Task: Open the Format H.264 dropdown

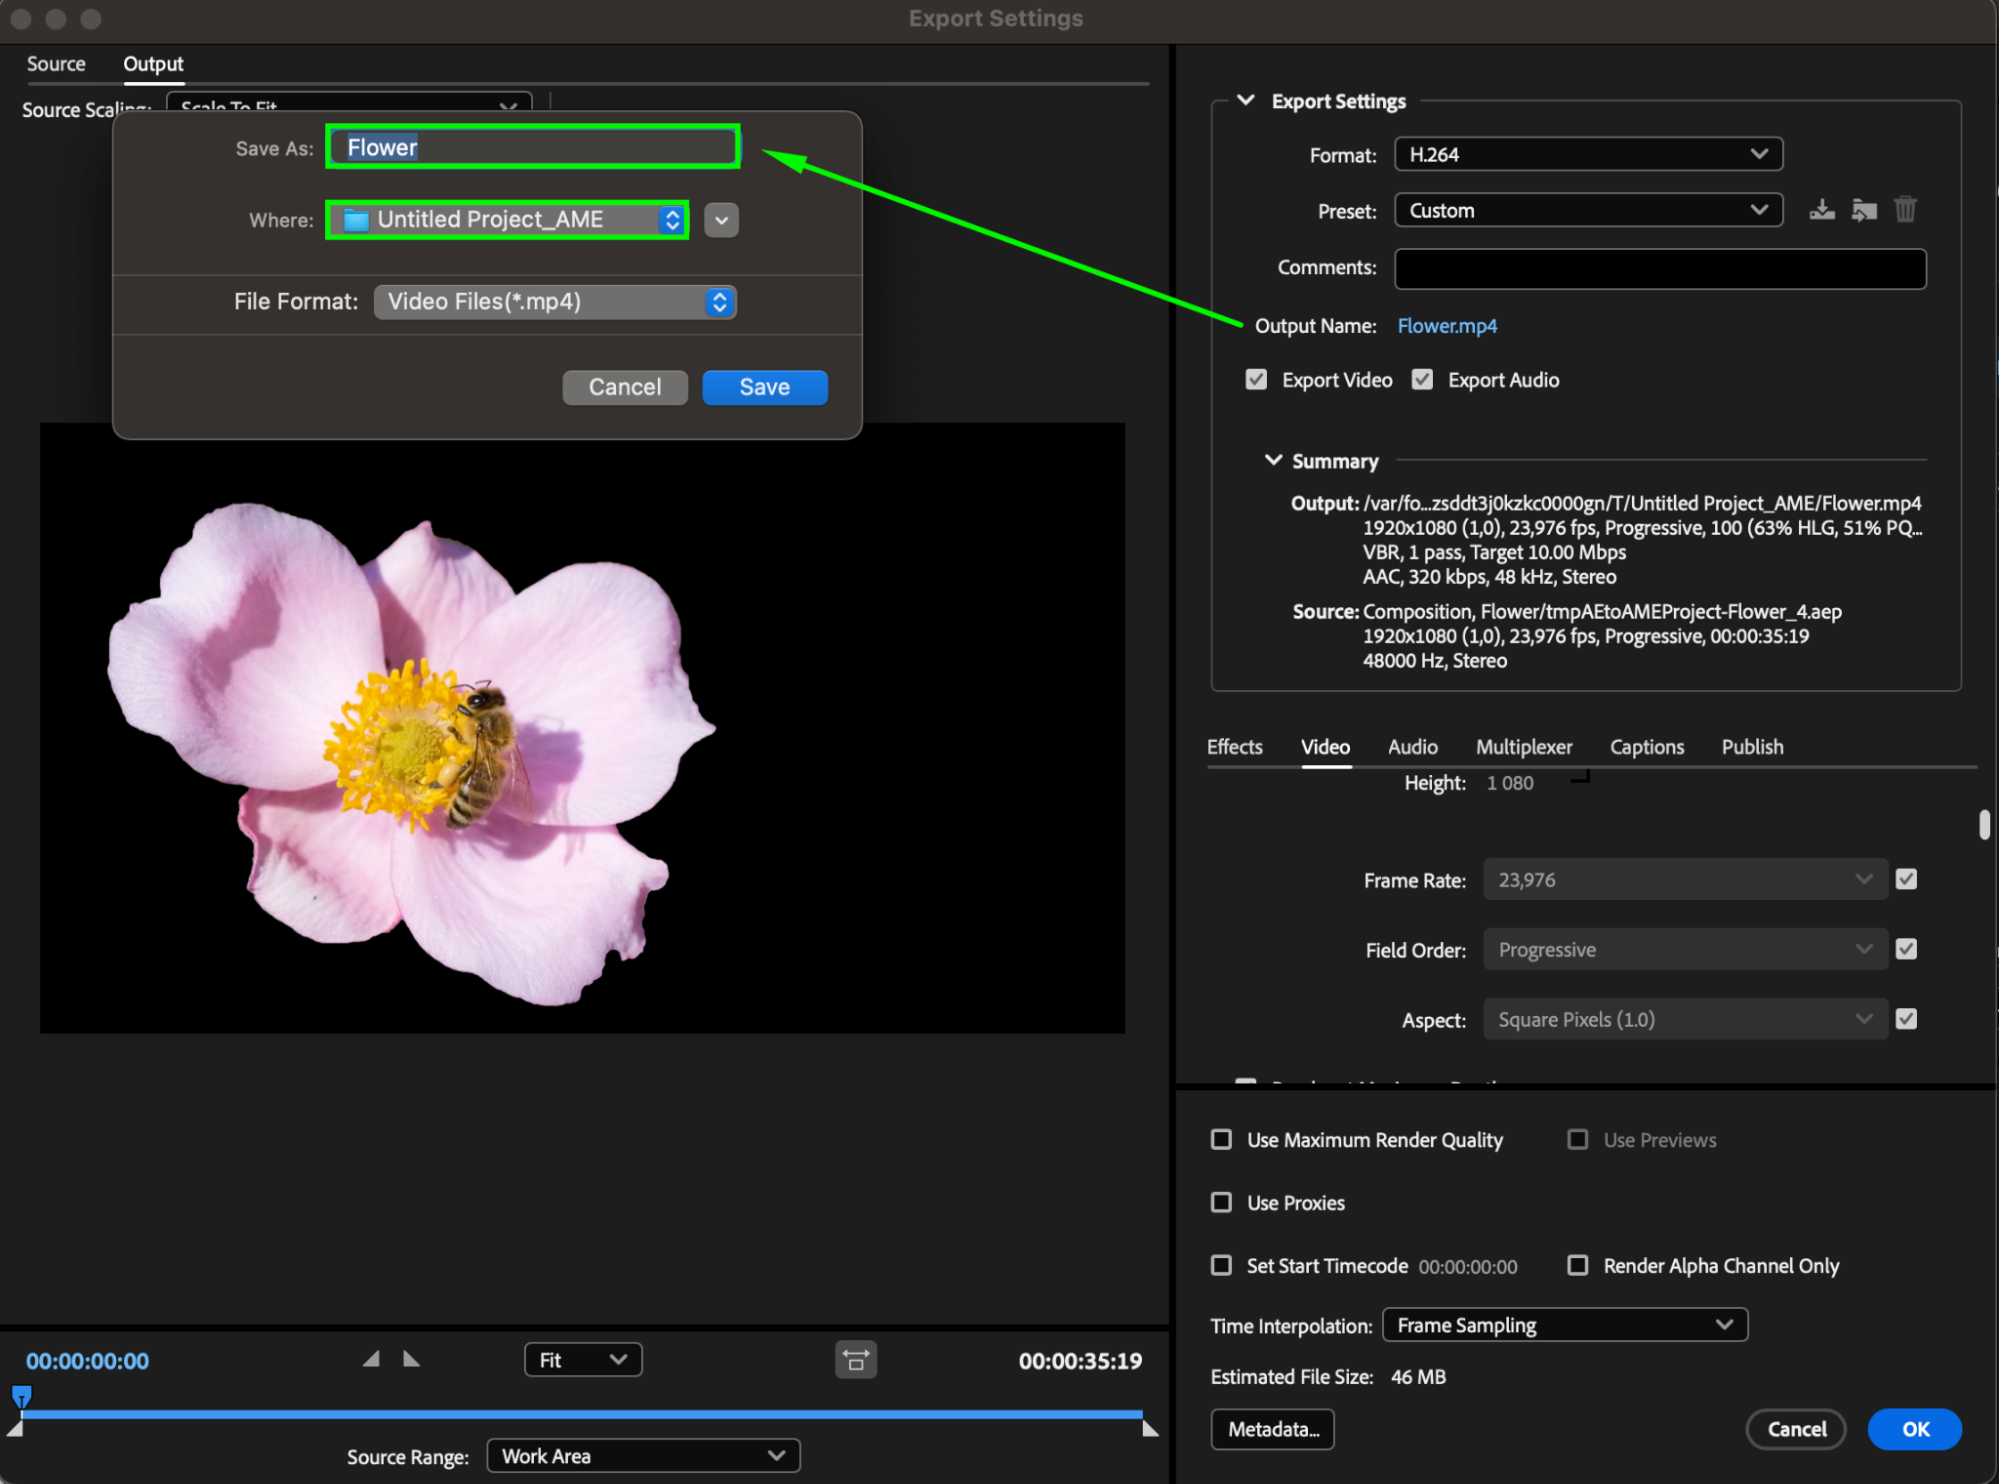Action: (x=1587, y=155)
